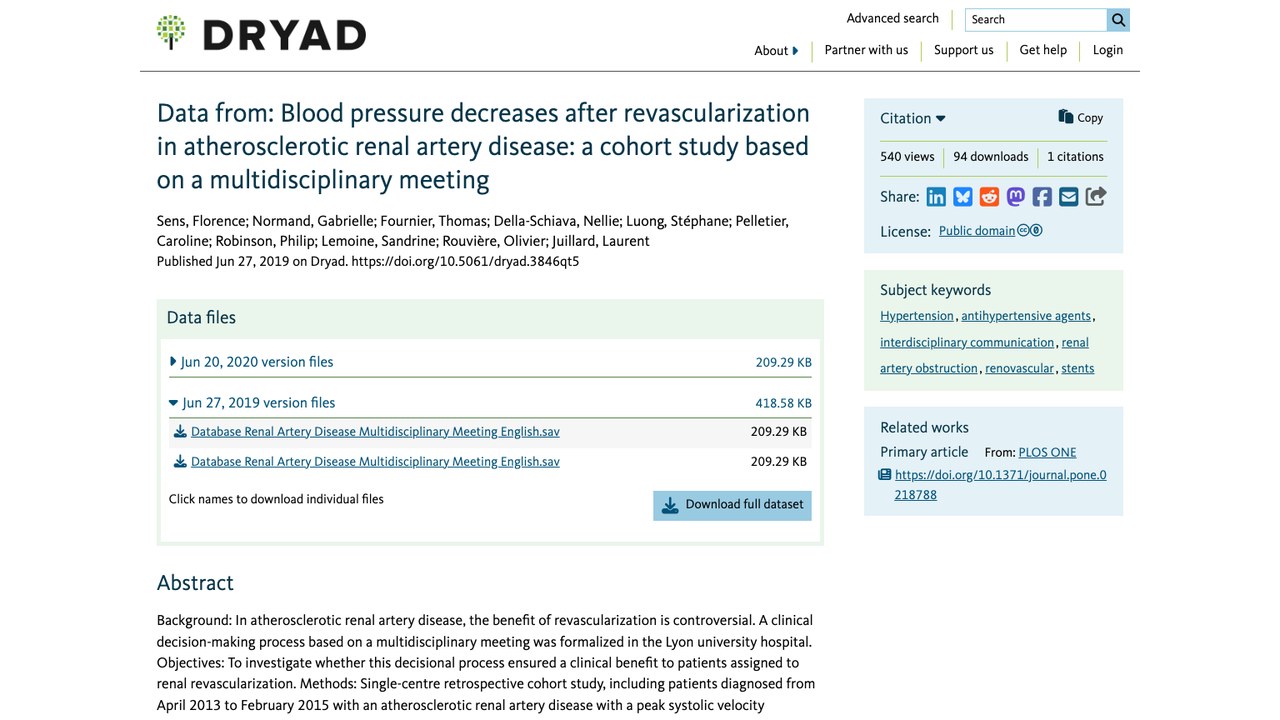This screenshot has height=720, width=1280.
Task: Click the 'Subject keywords' heading
Action: coord(935,290)
